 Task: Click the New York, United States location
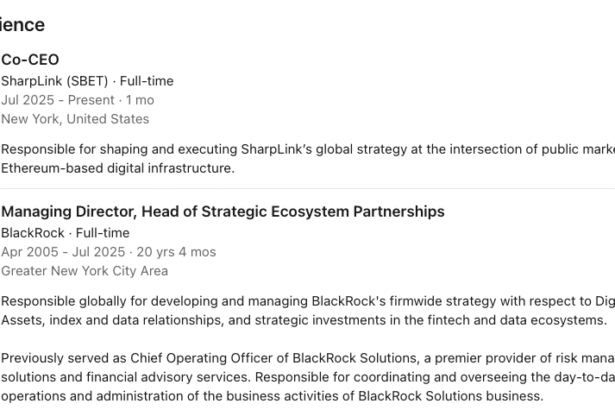(75, 119)
